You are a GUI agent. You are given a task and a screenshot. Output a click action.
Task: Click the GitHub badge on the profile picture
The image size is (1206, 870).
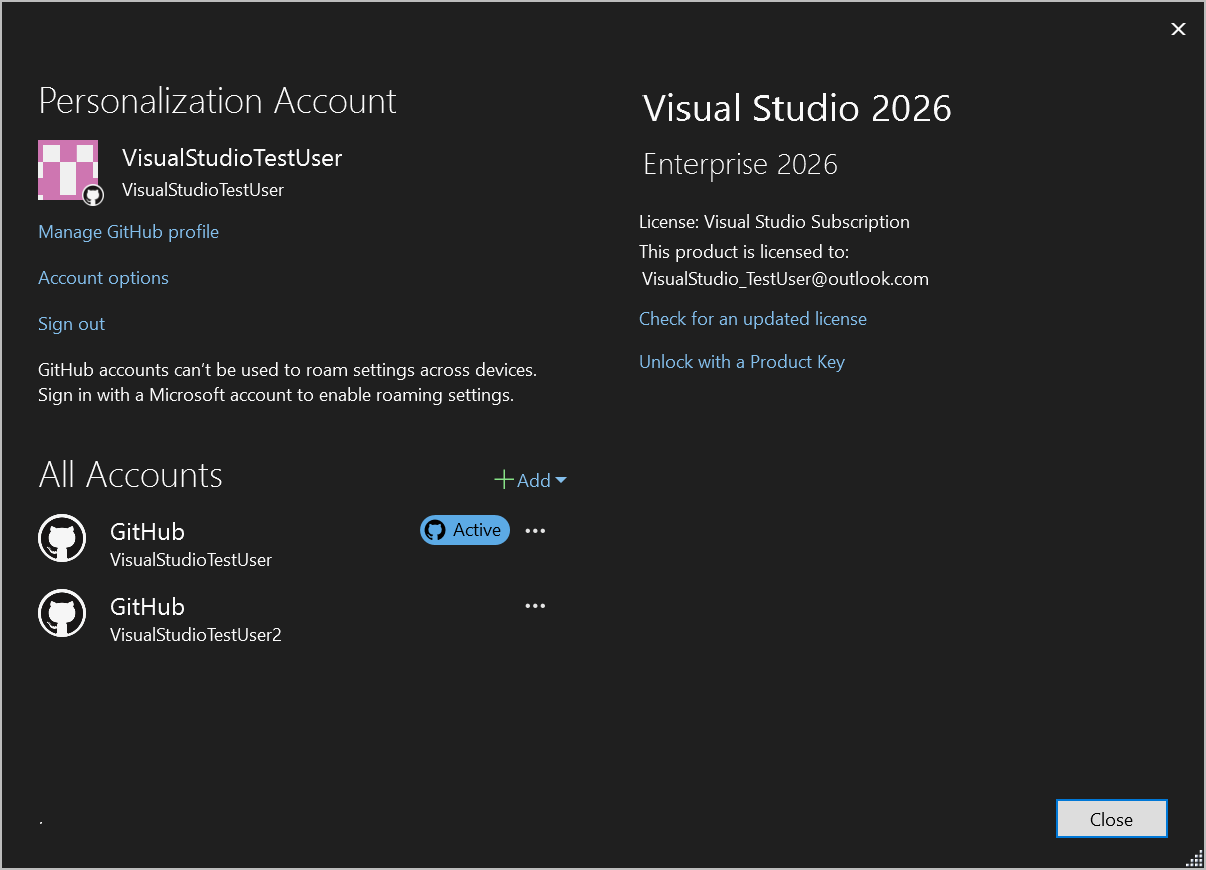click(x=92, y=193)
